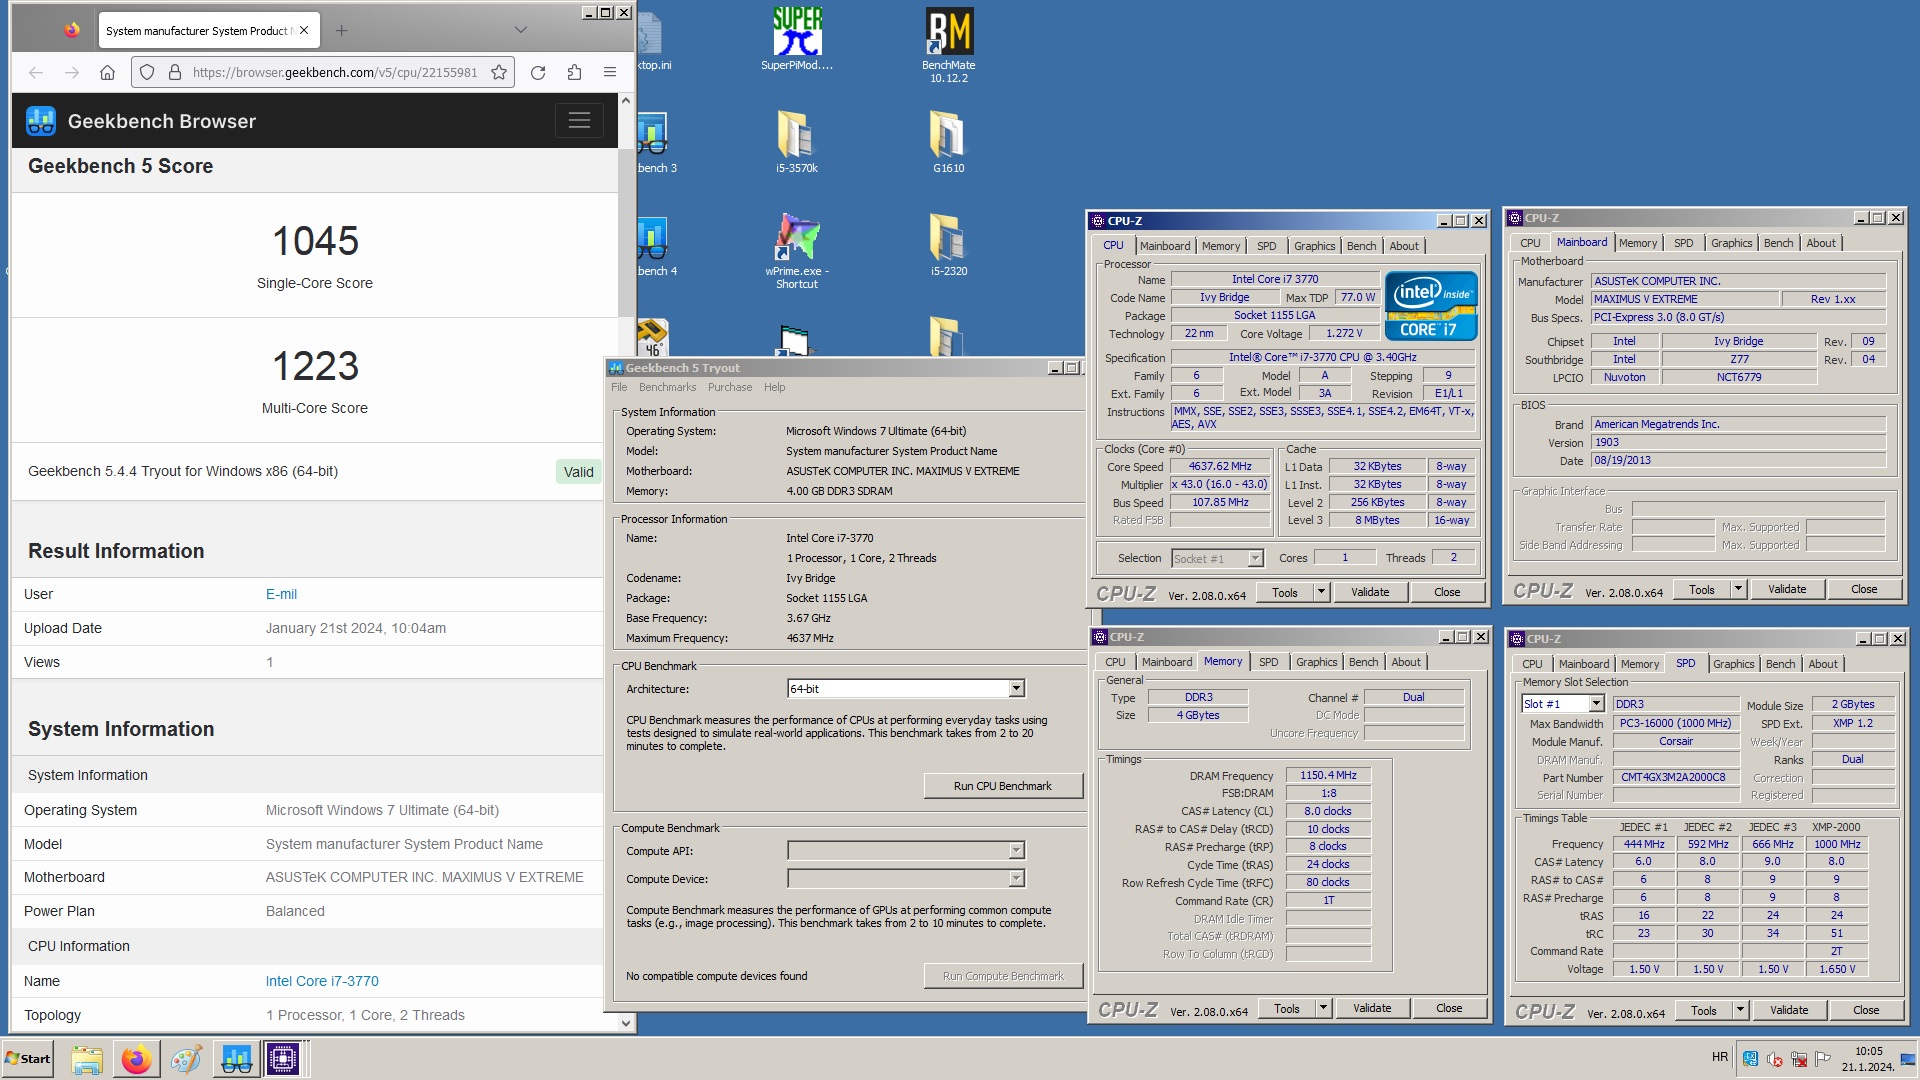Viewport: 1920px width, 1080px height.
Task: Open Graphics tab in CPU-Z motherboard window
Action: (x=1731, y=243)
